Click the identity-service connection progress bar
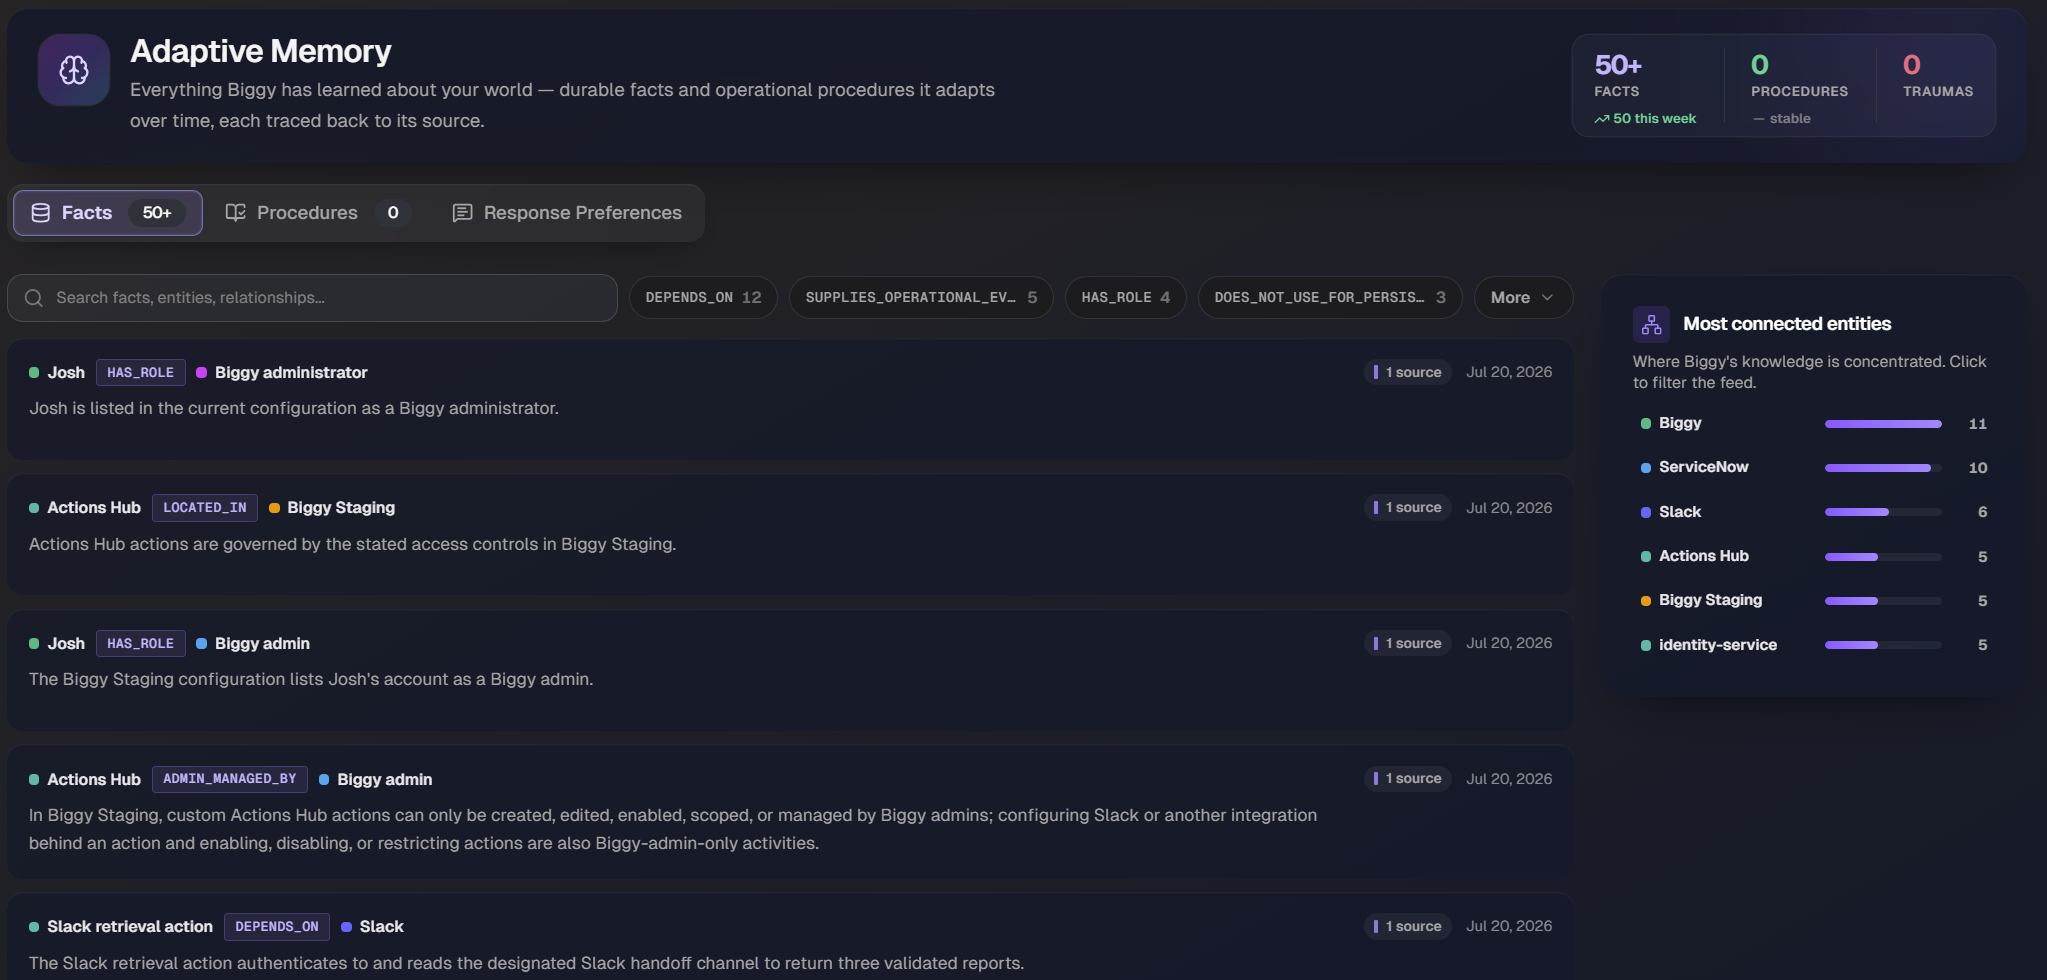This screenshot has width=2047, height=980. click(1883, 645)
